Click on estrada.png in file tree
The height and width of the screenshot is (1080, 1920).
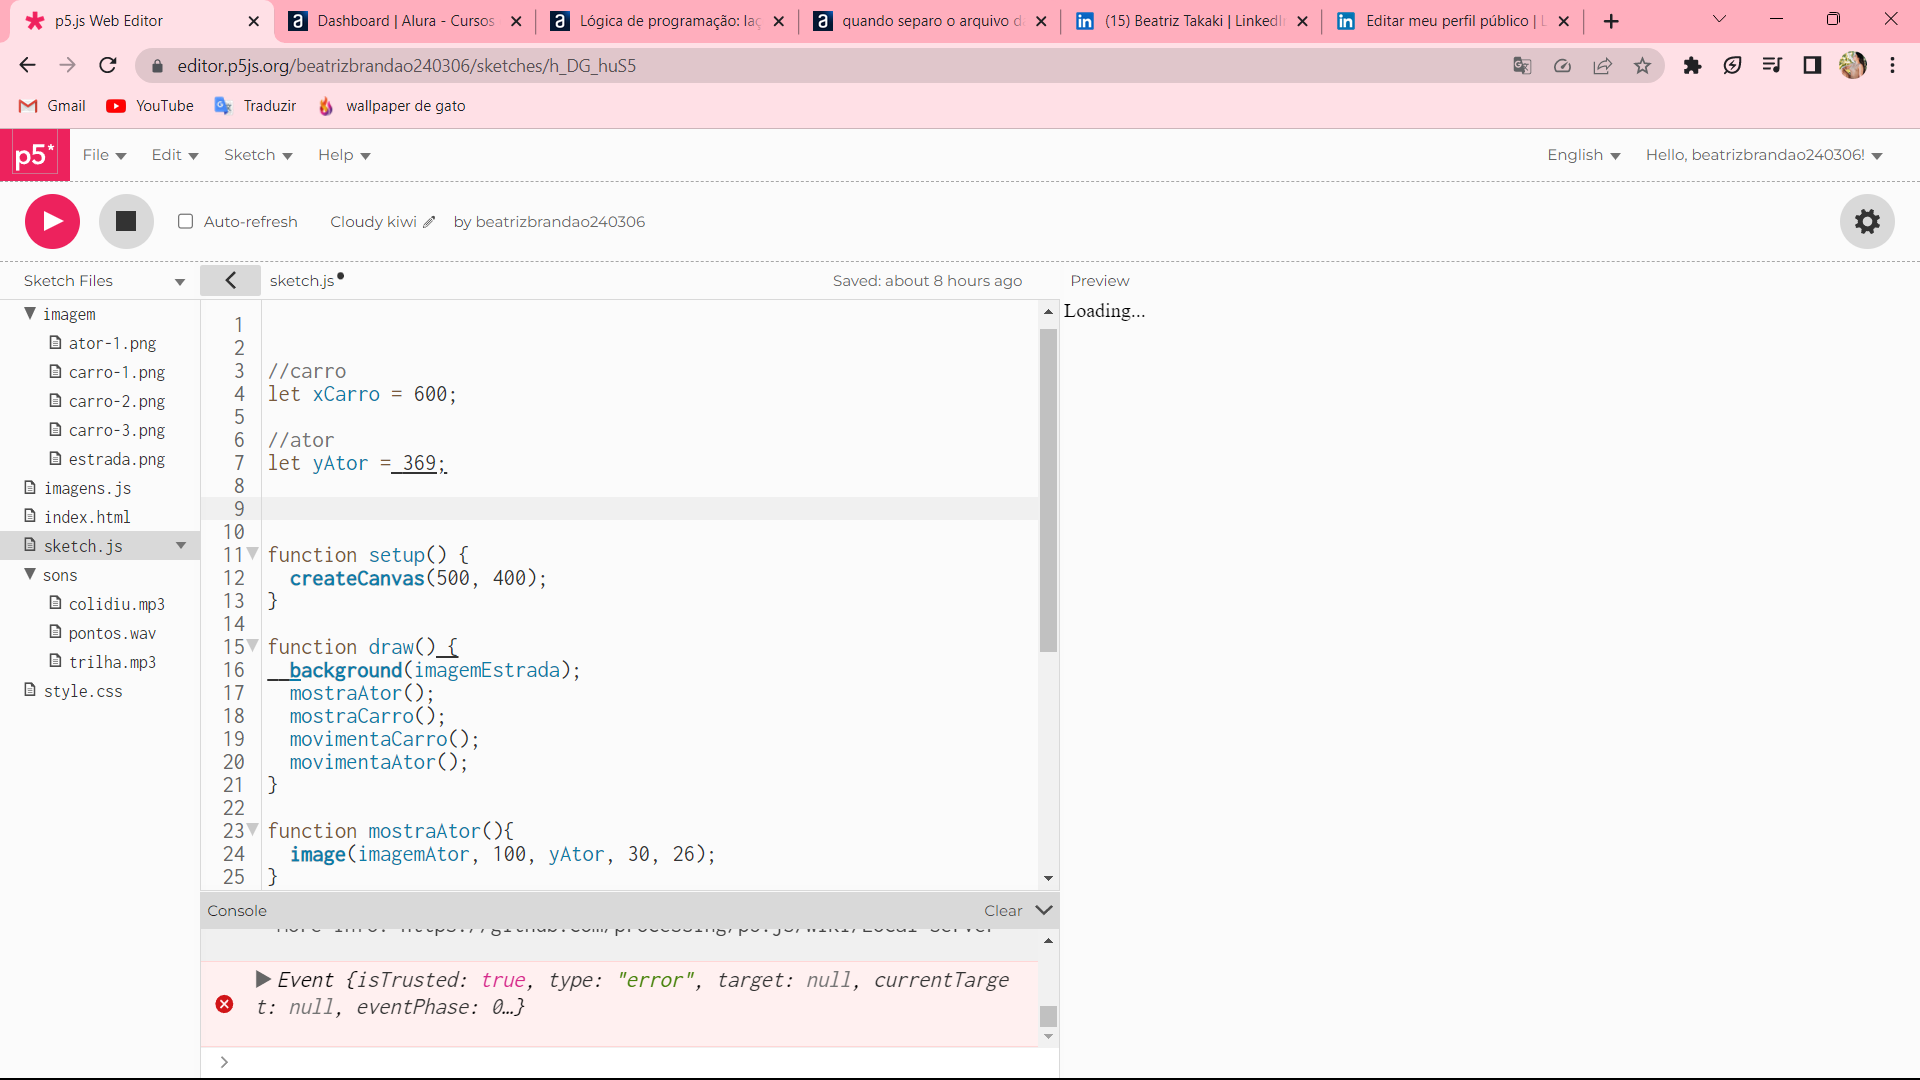pos(115,459)
